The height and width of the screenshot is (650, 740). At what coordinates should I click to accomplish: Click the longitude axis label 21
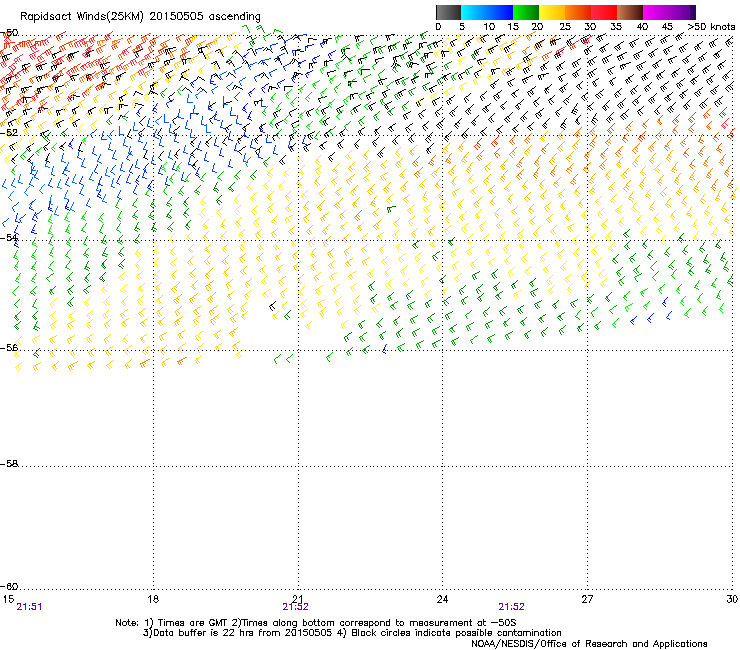point(297,599)
